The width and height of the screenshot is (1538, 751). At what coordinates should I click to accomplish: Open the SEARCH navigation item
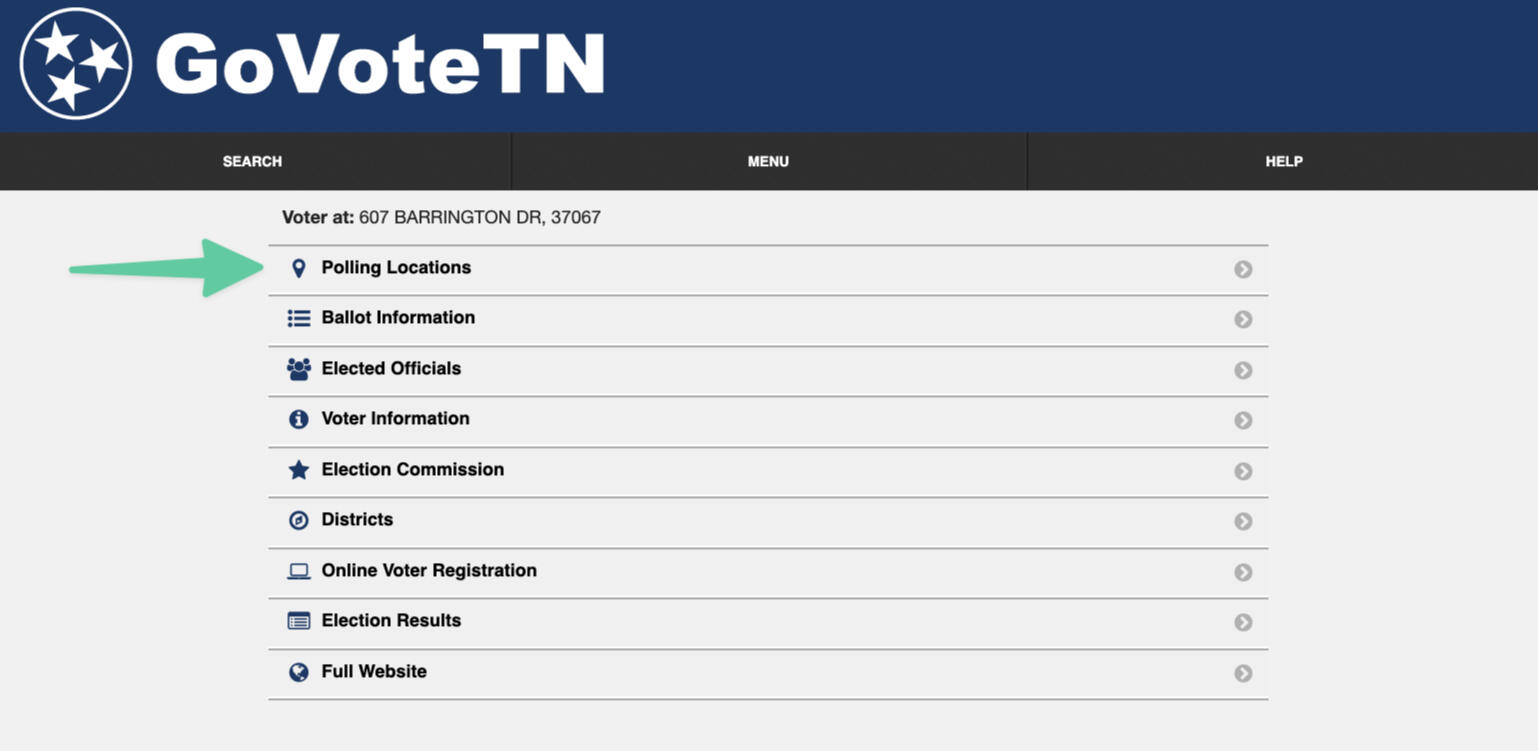click(252, 161)
